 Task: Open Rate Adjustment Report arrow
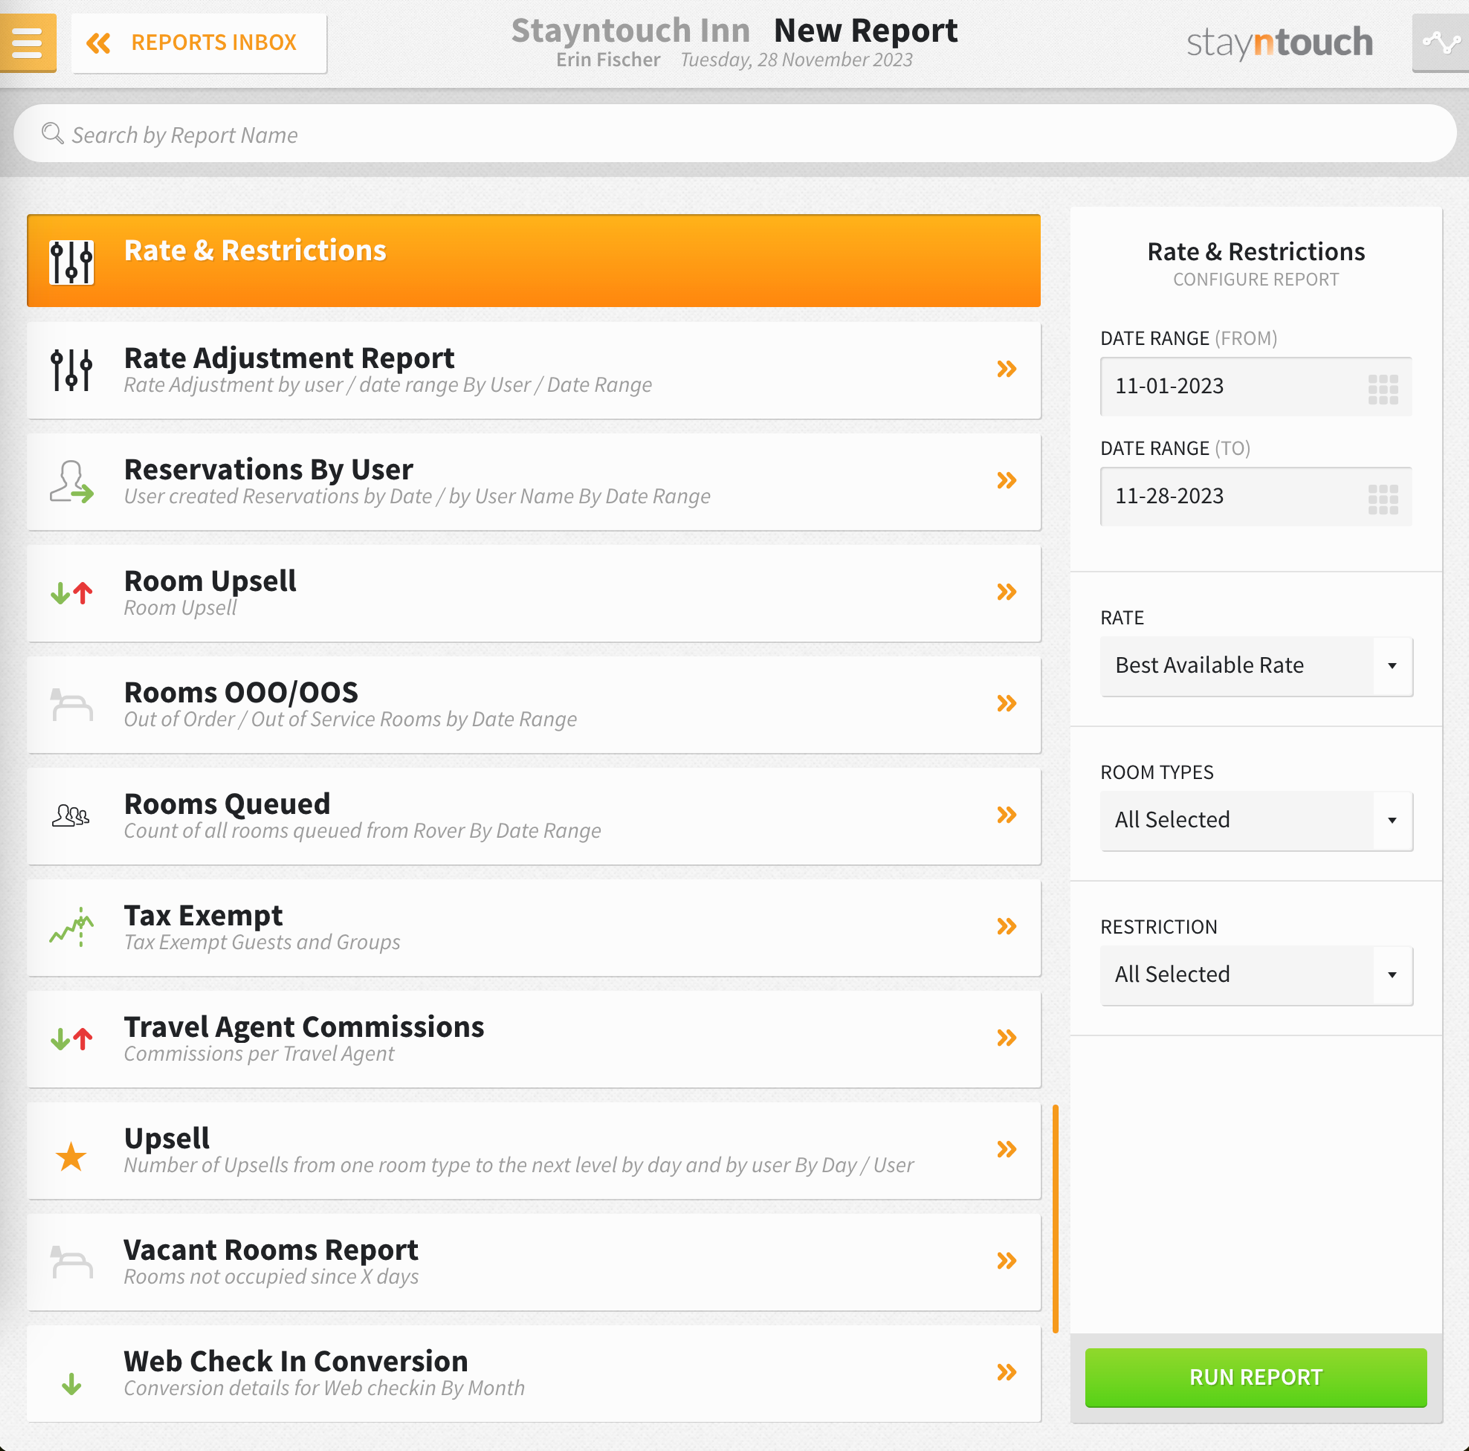pyautogui.click(x=1007, y=369)
